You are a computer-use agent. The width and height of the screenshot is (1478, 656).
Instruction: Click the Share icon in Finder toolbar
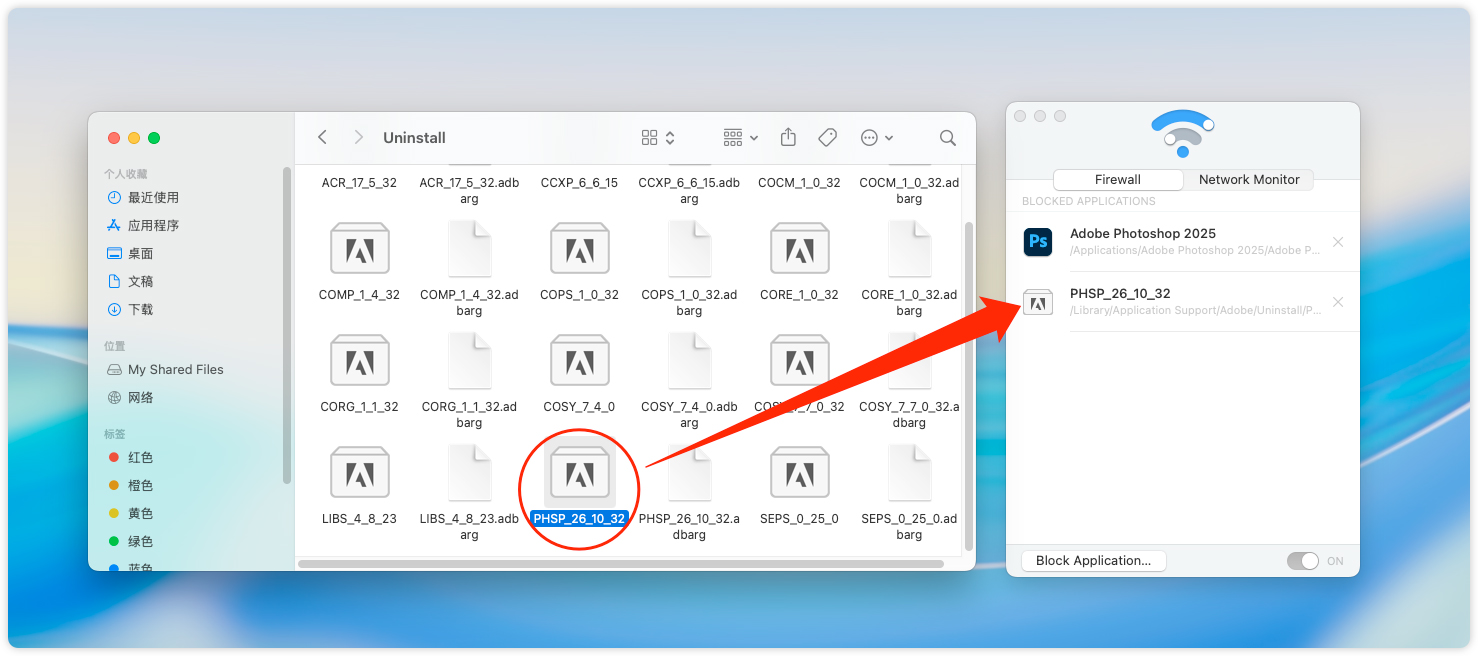(788, 138)
